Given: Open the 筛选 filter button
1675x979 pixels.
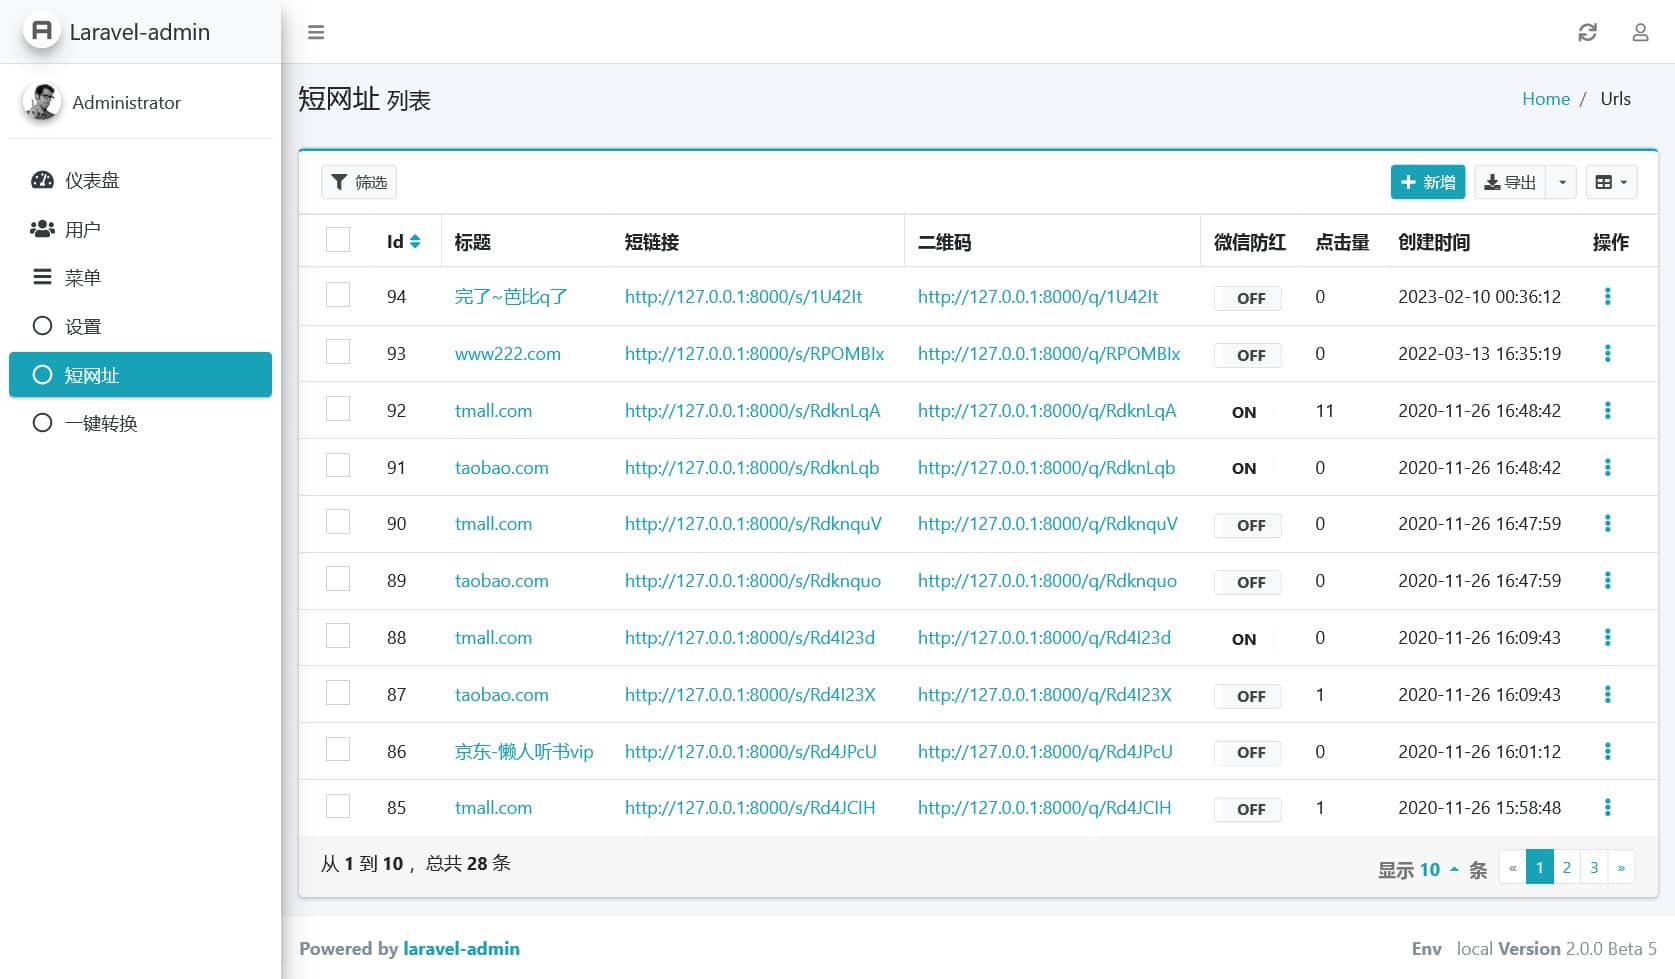Looking at the screenshot, I should click(359, 182).
